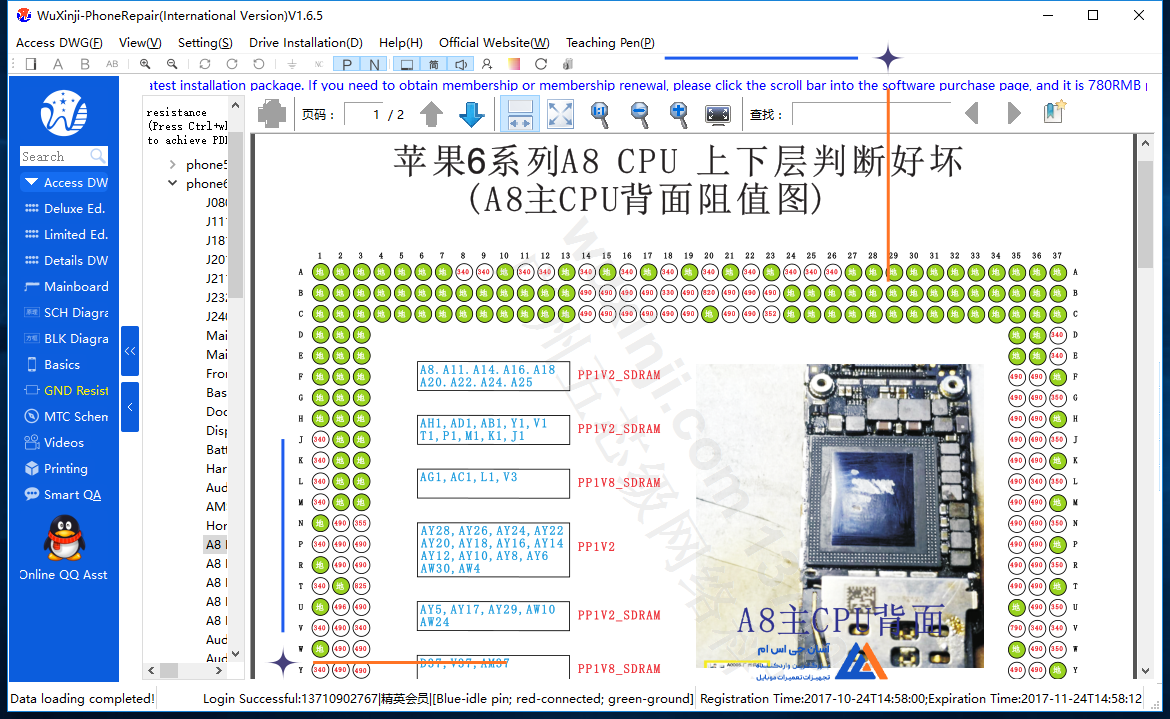The image size is (1170, 719).
Task: Collapse the phone6 tree node
Action: click(172, 183)
